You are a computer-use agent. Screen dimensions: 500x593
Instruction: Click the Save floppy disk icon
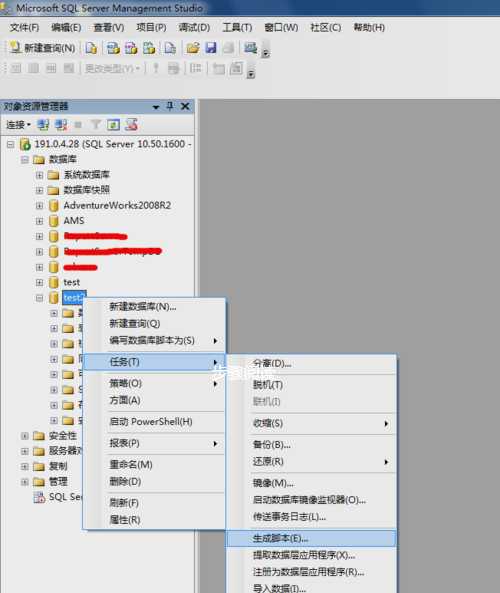210,48
